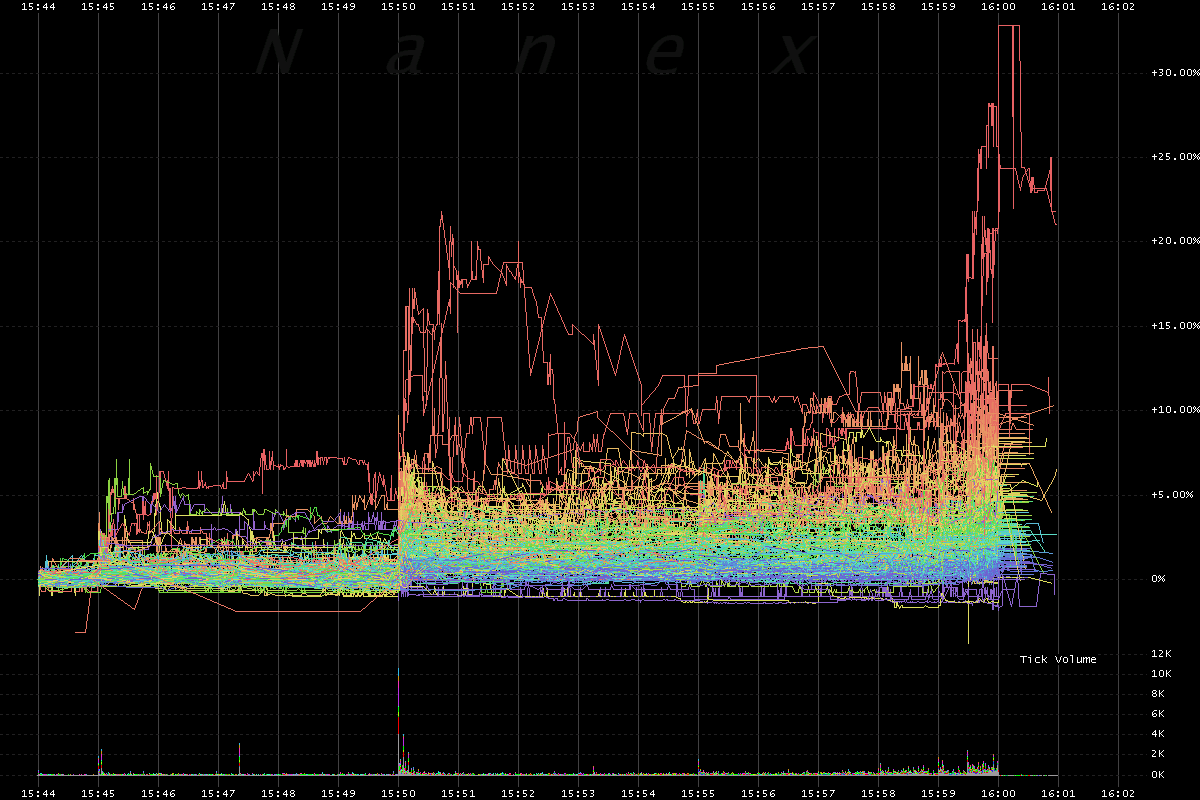1200x800 pixels.
Task: Click 15:58 on the bottom time axis
Action: tap(878, 793)
